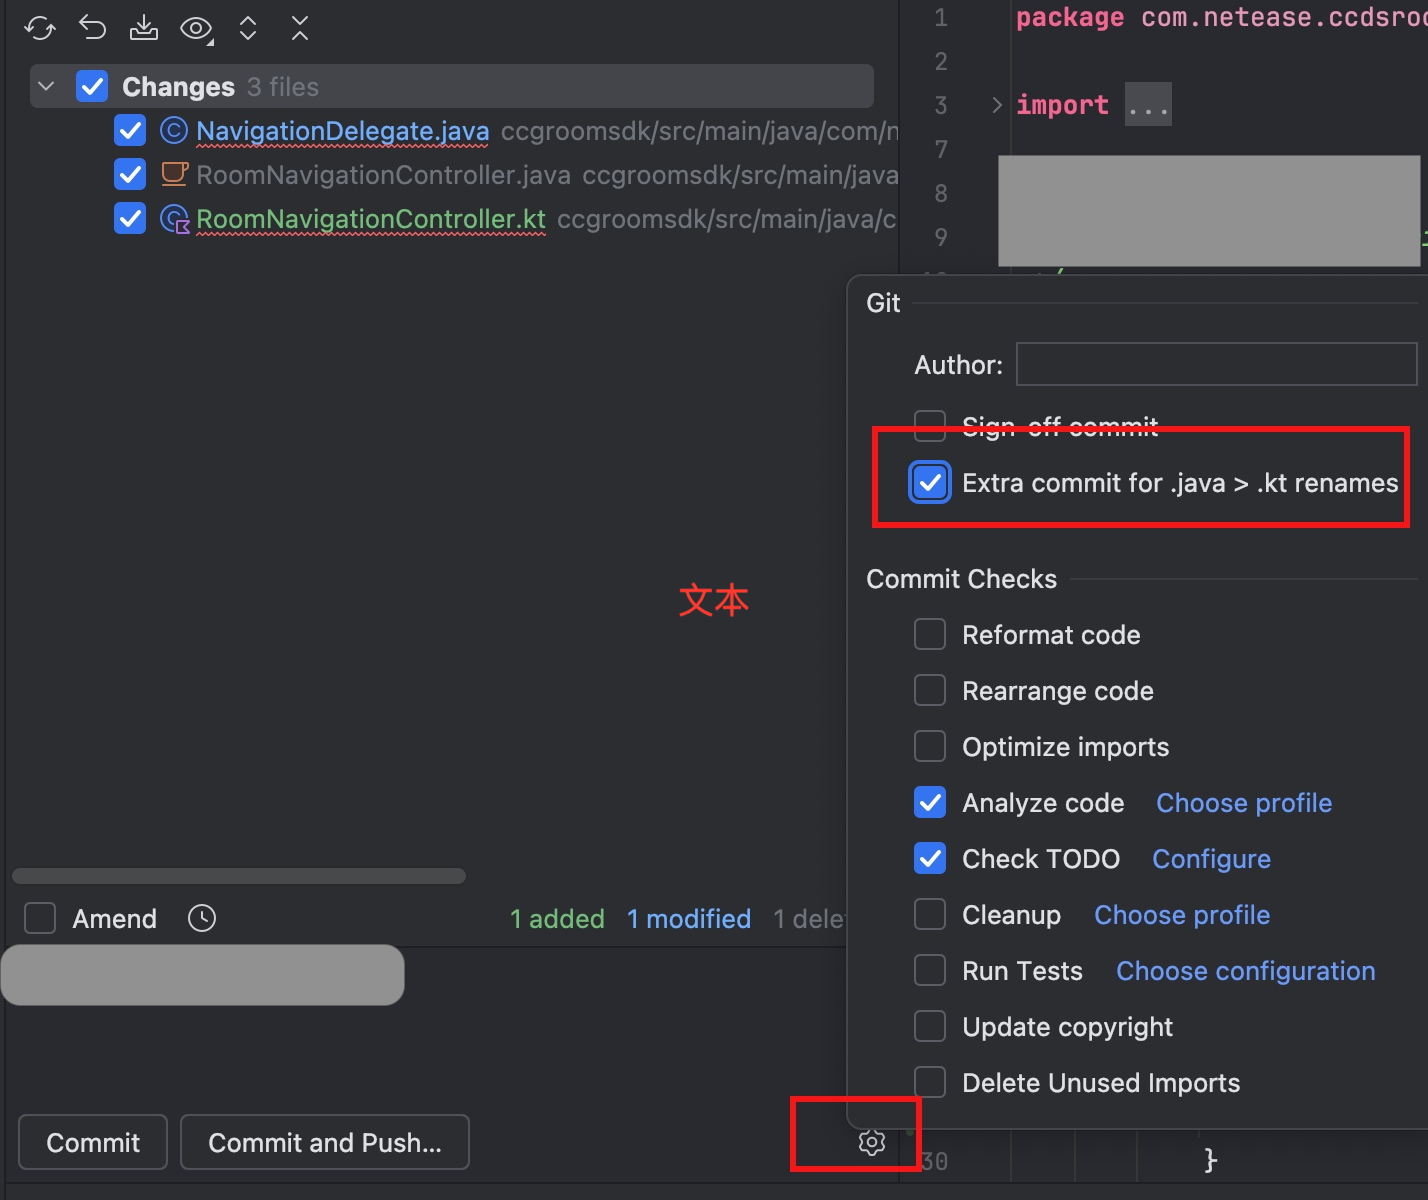Screen dimensions: 1428x1200
Task: Disable the Check TODO checkbox
Action: tap(930, 858)
